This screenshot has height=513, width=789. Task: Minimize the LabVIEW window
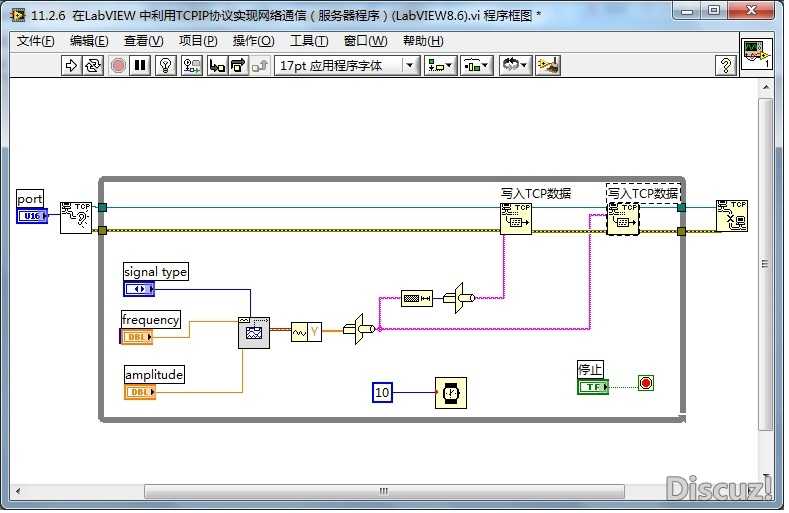click(688, 11)
